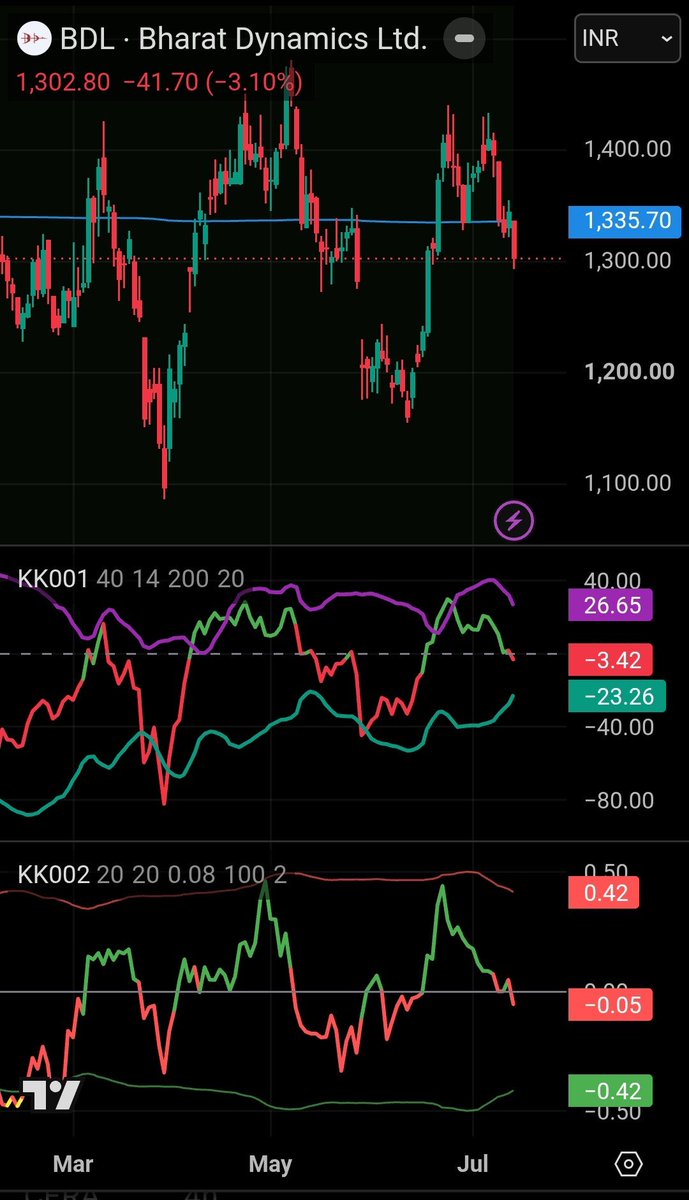Click the -41.70 (-3.10%) price change text
This screenshot has width=689, height=1200.
(x=212, y=82)
